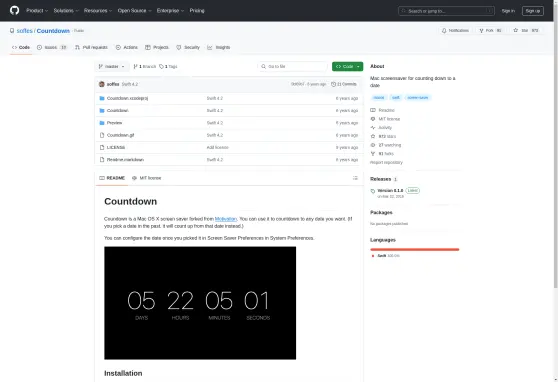
Task: Open the Readme.markdown file
Action: (125, 160)
